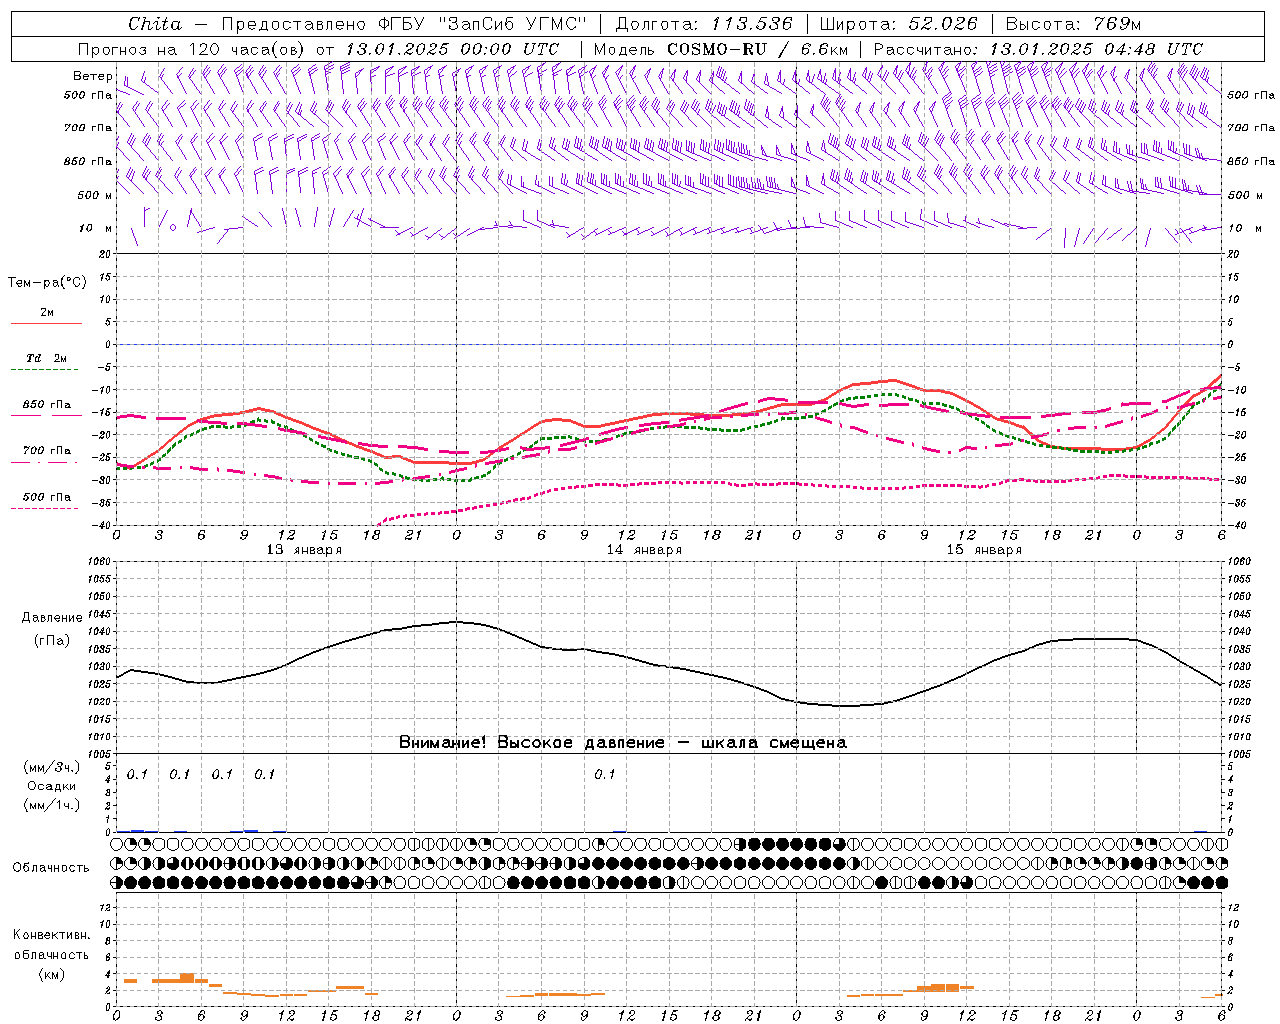The image size is (1280, 1024).
Task: Click the "Давление" pressure panel label
Action: point(52,618)
